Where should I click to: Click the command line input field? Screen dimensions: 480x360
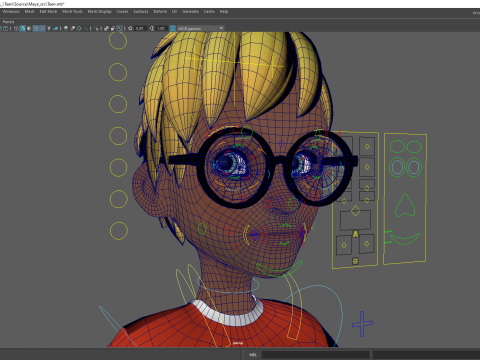[315, 355]
